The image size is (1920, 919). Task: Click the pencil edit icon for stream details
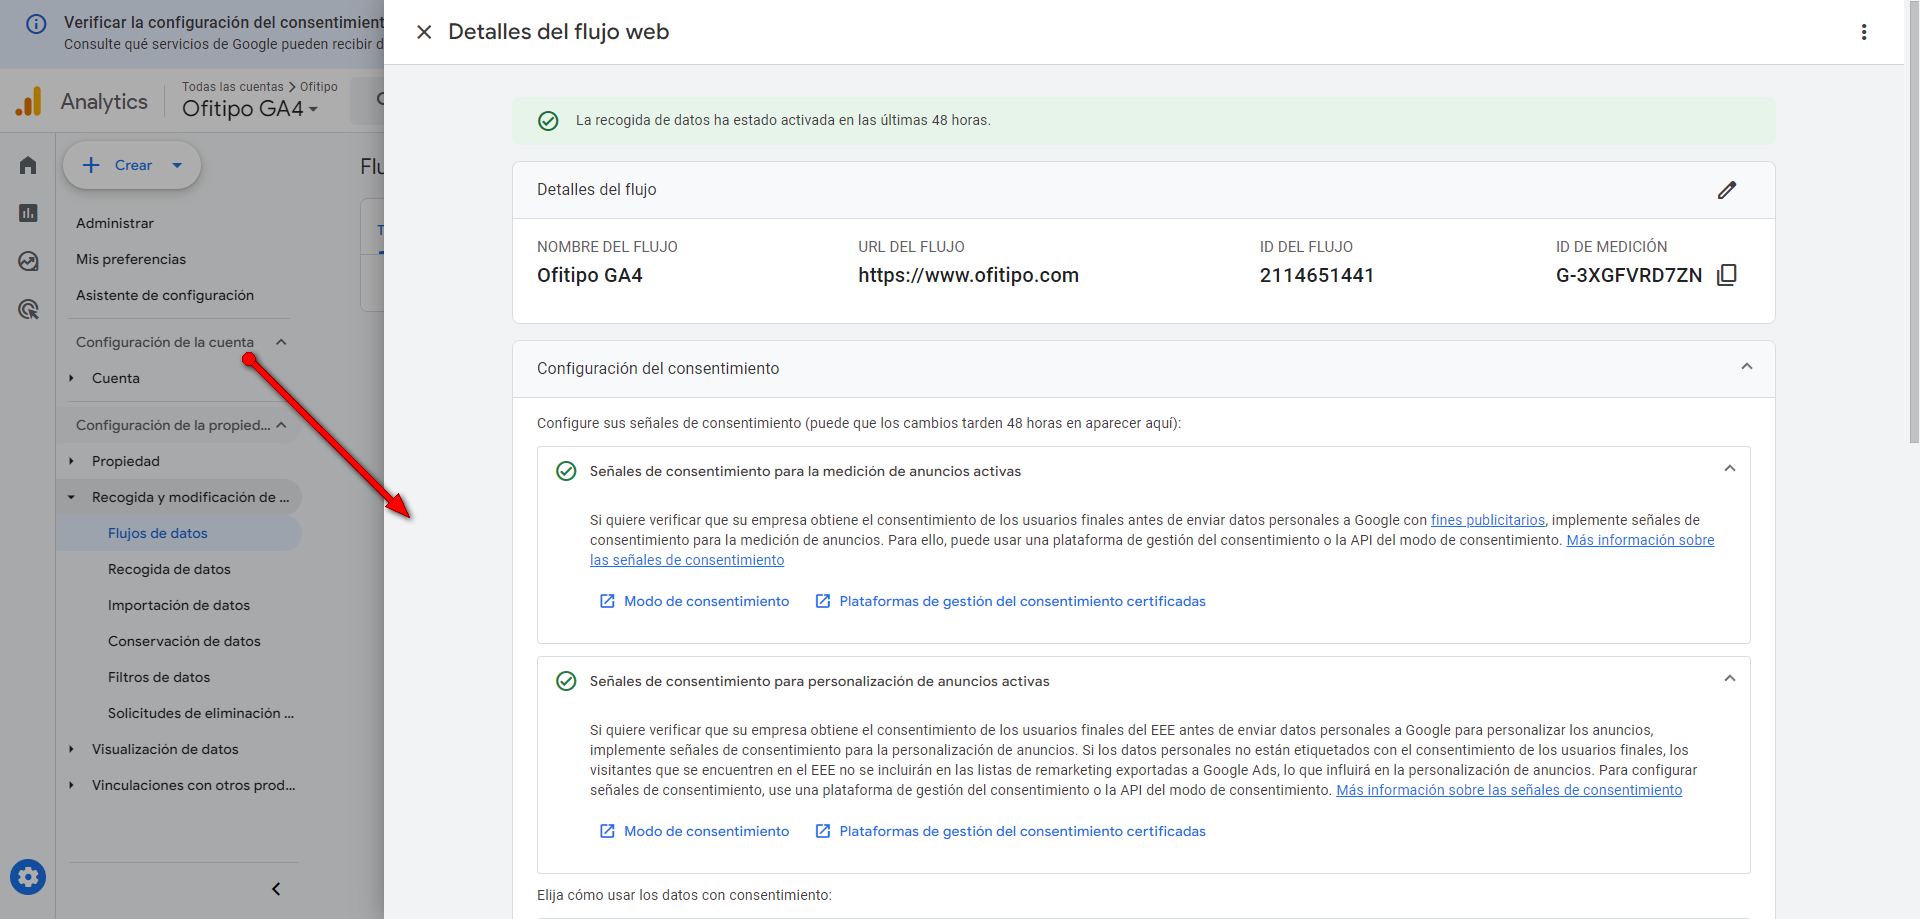click(1726, 190)
